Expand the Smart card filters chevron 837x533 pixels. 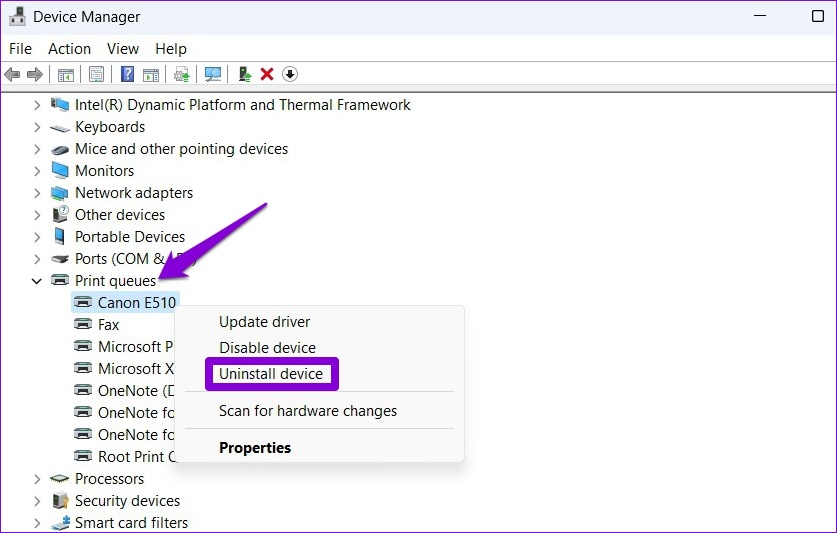37,523
